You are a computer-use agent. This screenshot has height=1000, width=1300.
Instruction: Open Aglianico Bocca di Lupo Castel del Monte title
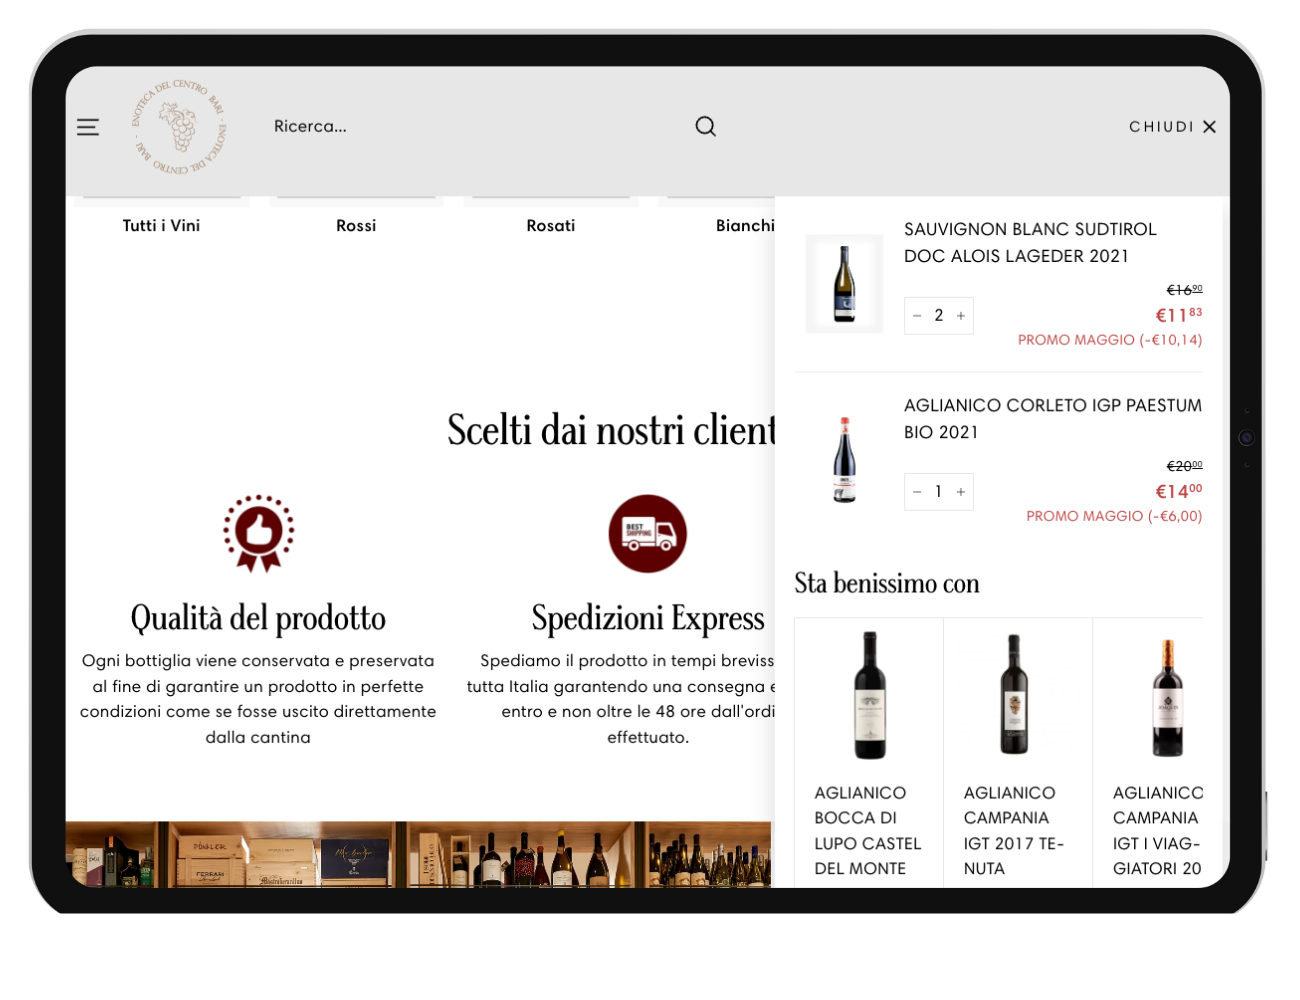(x=868, y=831)
